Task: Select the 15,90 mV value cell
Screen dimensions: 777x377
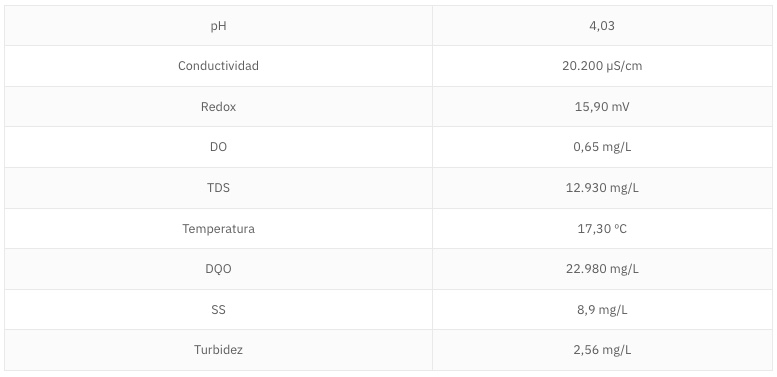Action: pyautogui.click(x=602, y=107)
